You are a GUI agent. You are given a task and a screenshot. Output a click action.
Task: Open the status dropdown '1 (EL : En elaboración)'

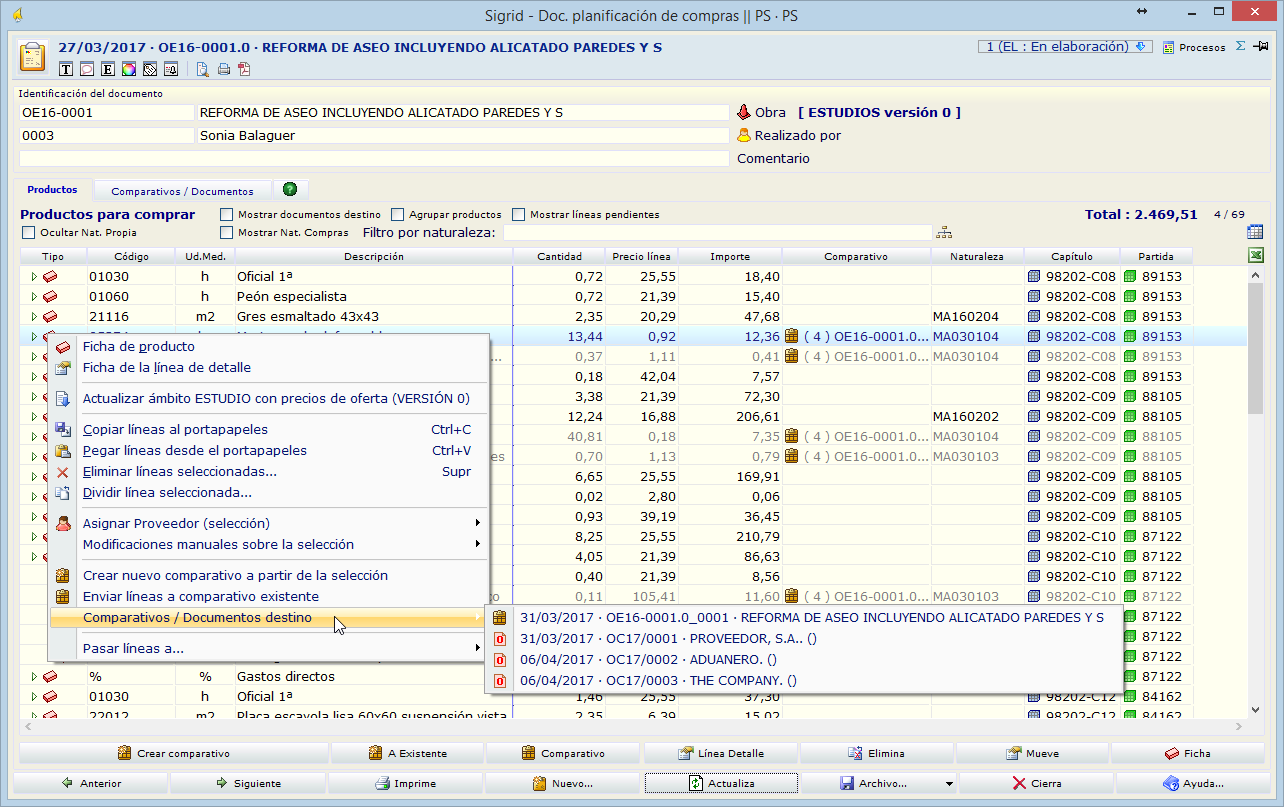(1065, 47)
